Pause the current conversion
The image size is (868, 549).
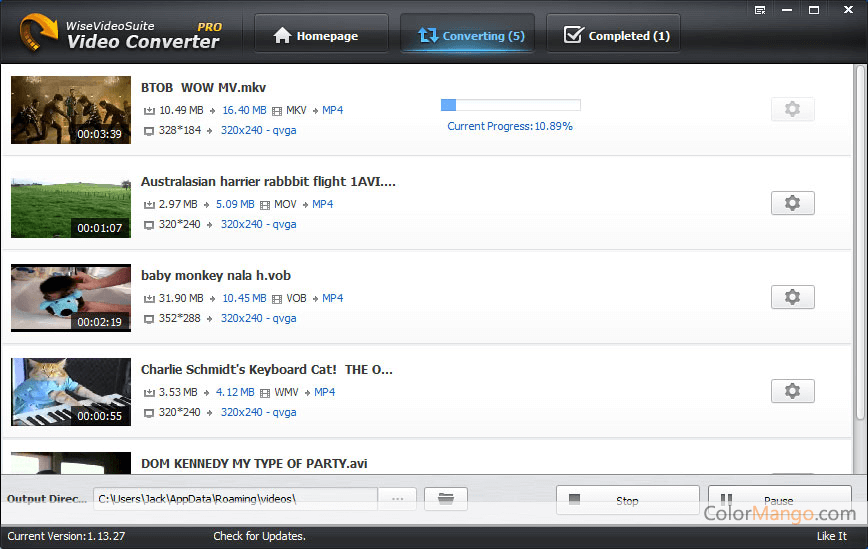(779, 499)
